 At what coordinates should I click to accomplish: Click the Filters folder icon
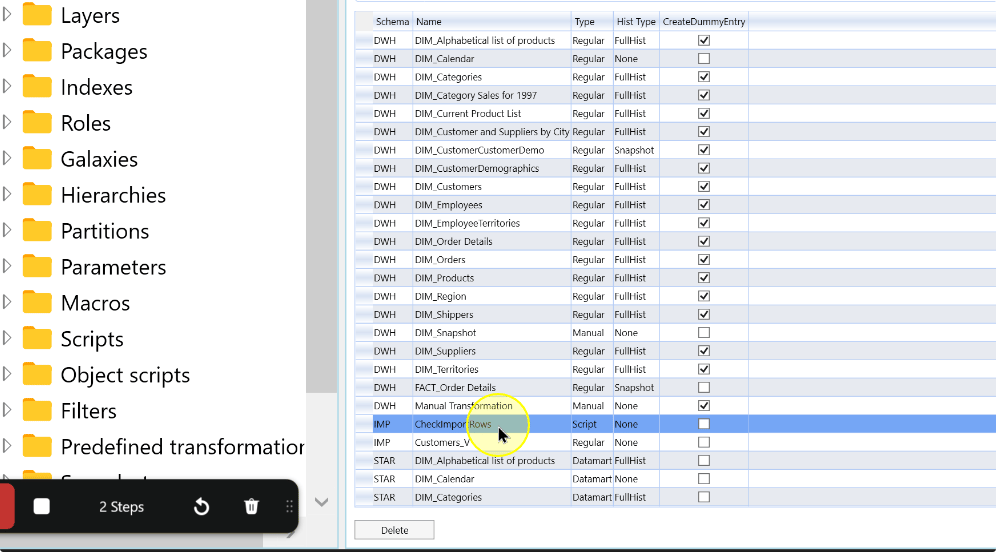37,410
